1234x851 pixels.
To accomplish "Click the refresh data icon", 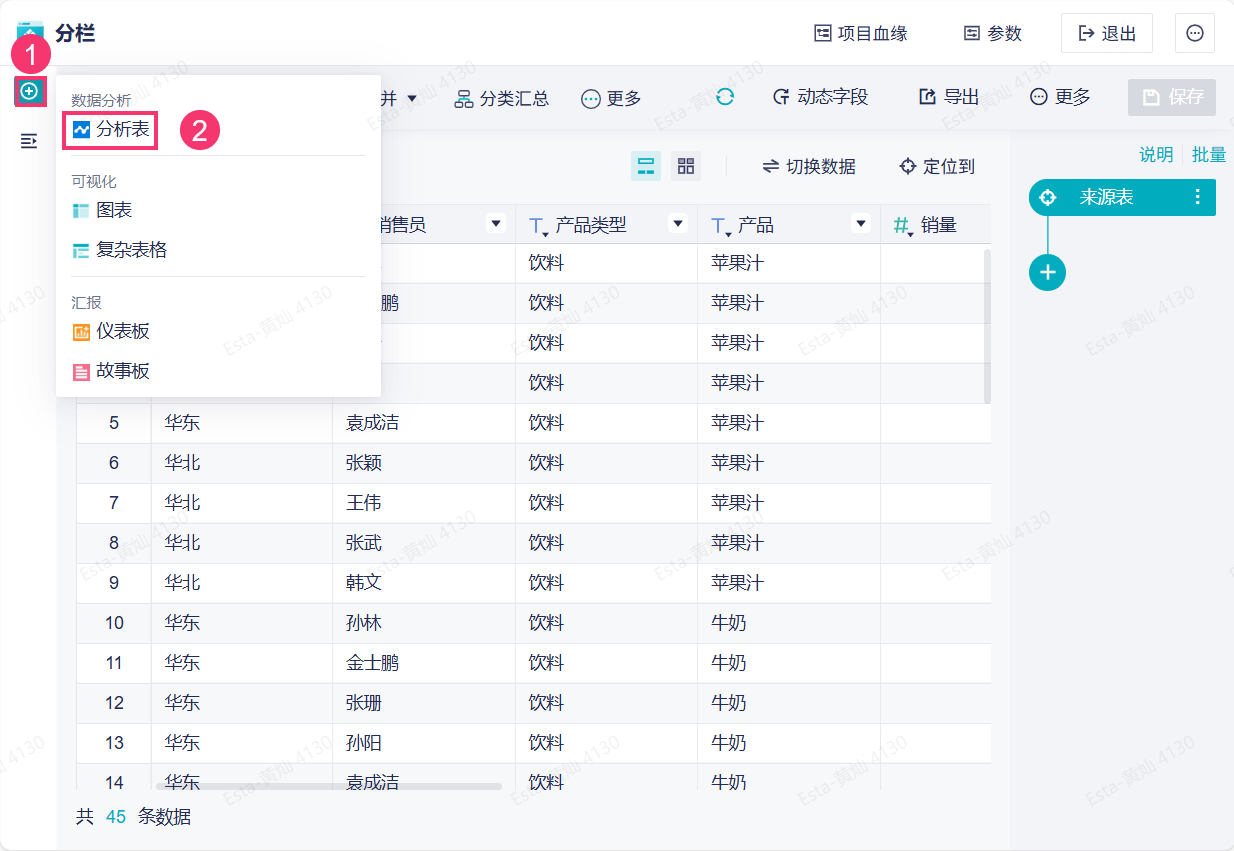I will [x=725, y=97].
